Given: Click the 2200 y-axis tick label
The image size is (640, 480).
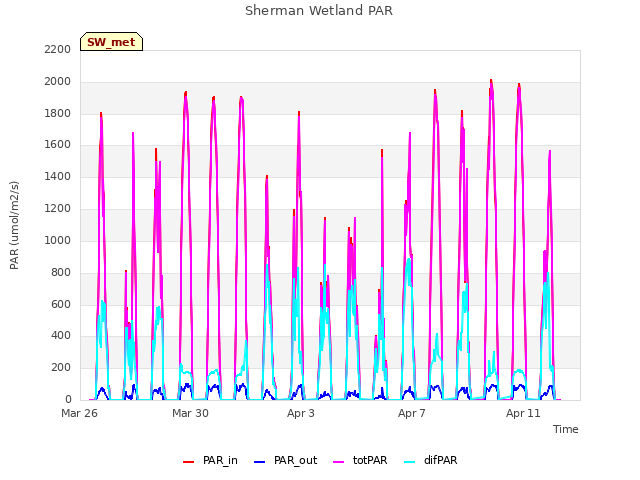Looking at the screenshot, I should (x=58, y=49).
